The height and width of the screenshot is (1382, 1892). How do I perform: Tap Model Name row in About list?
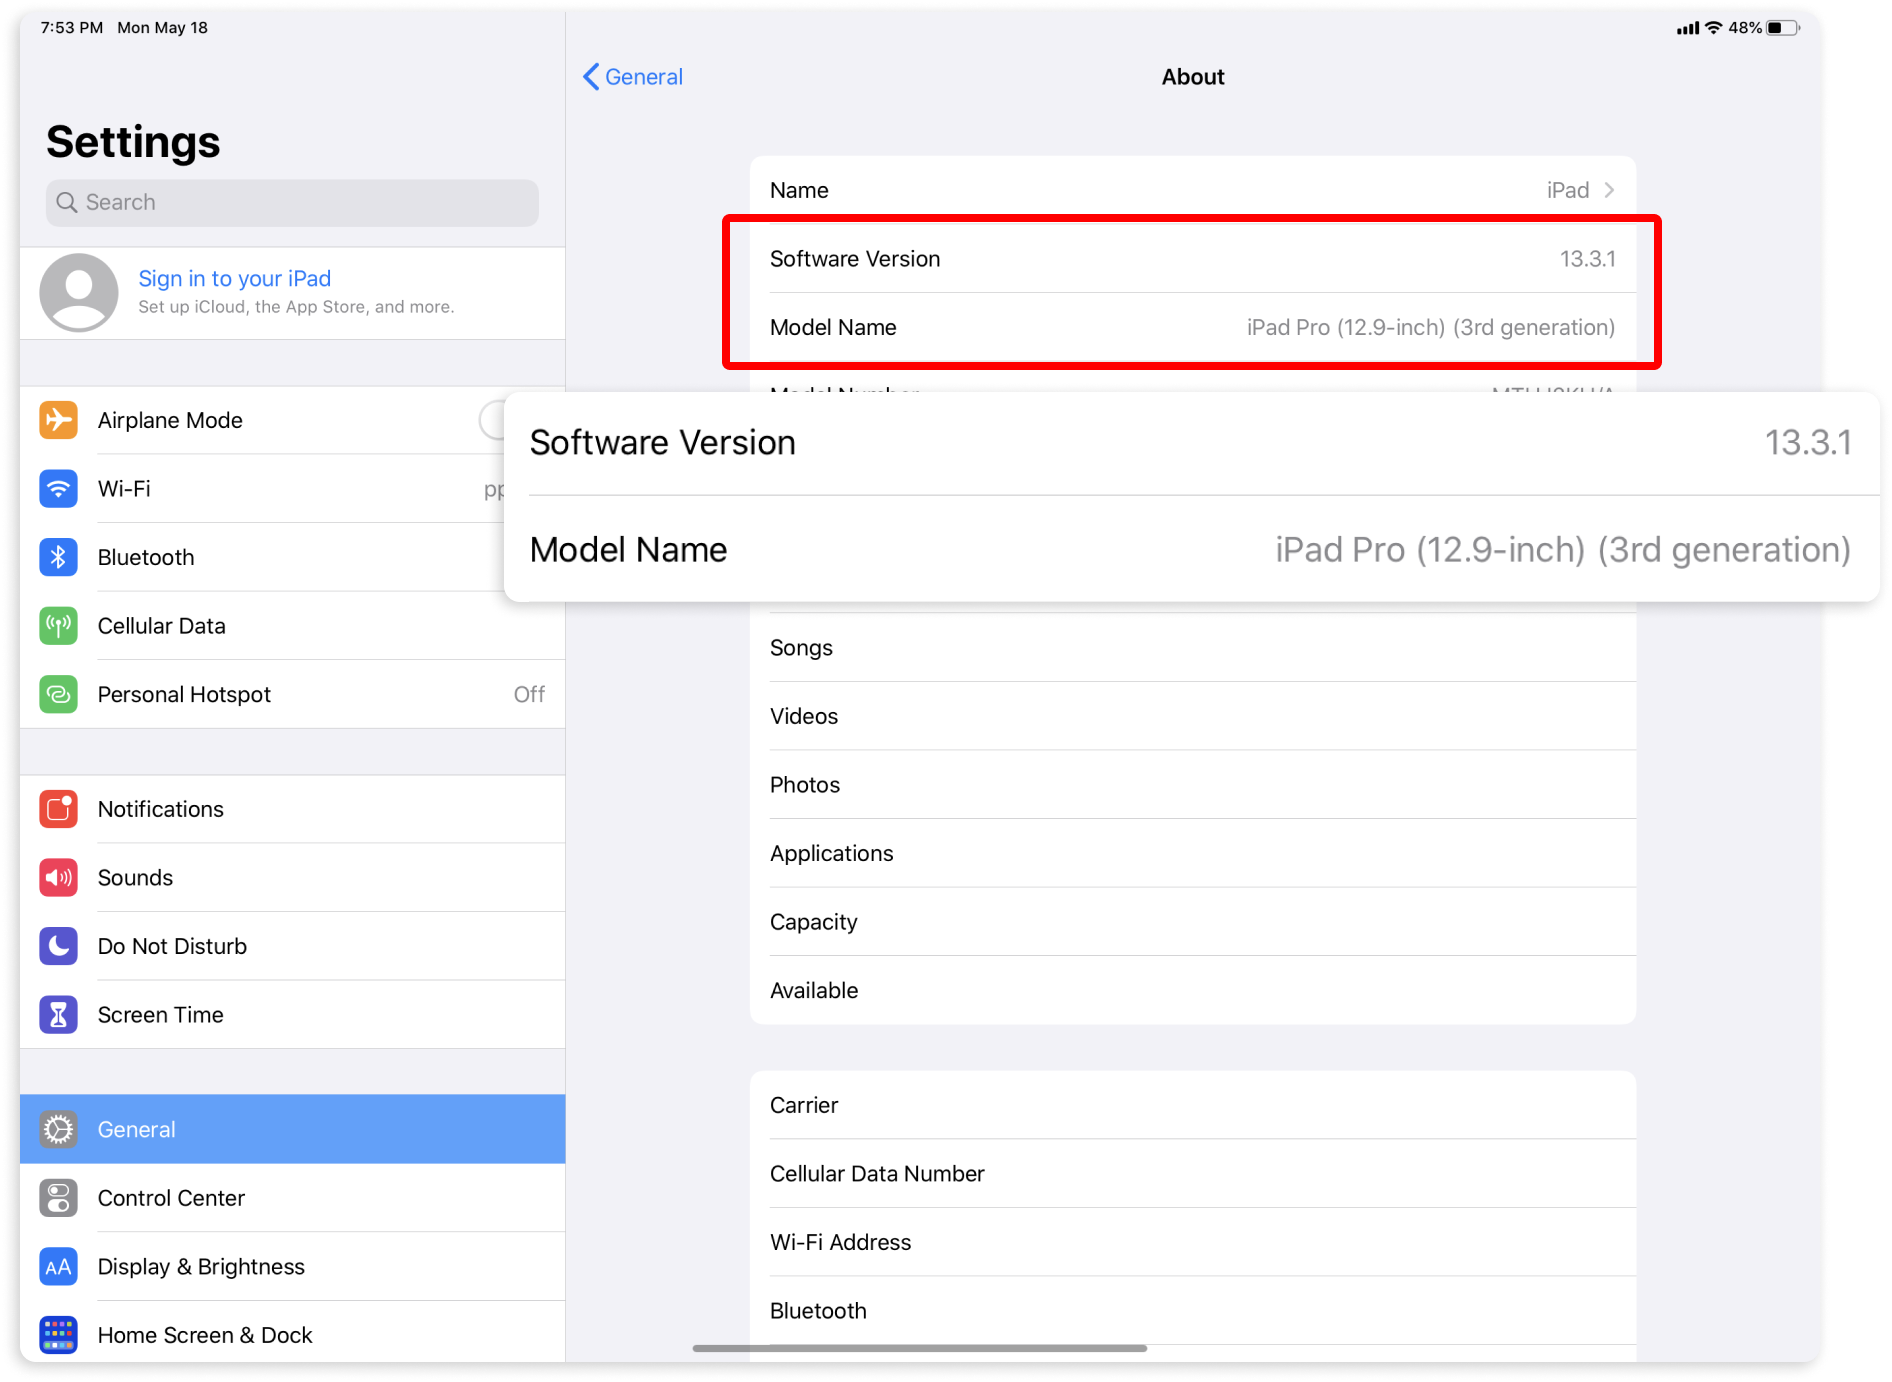[x=1193, y=327]
